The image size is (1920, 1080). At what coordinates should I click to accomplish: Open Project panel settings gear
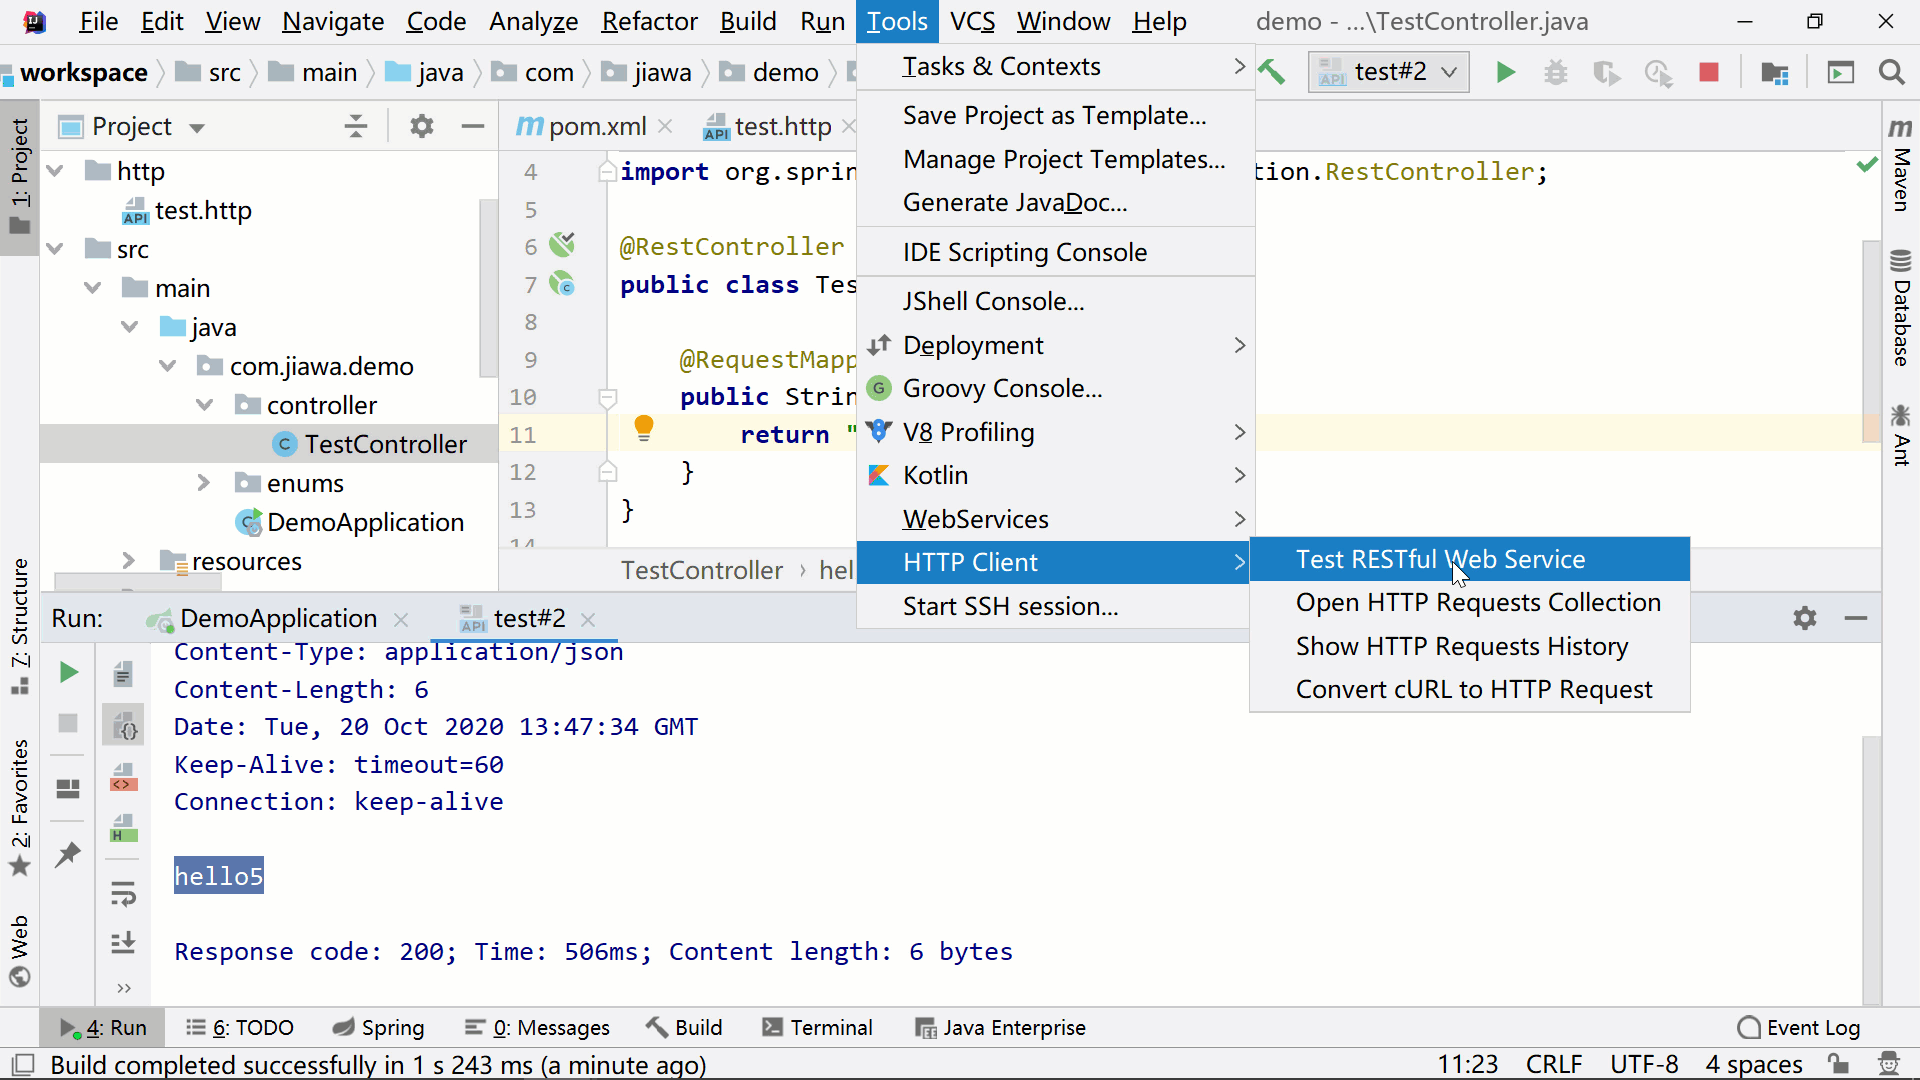pos(422,126)
